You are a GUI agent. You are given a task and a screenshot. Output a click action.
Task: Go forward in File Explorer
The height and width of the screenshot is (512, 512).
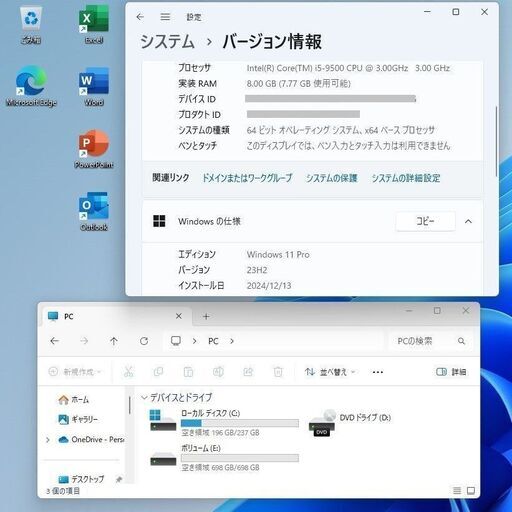(84, 341)
